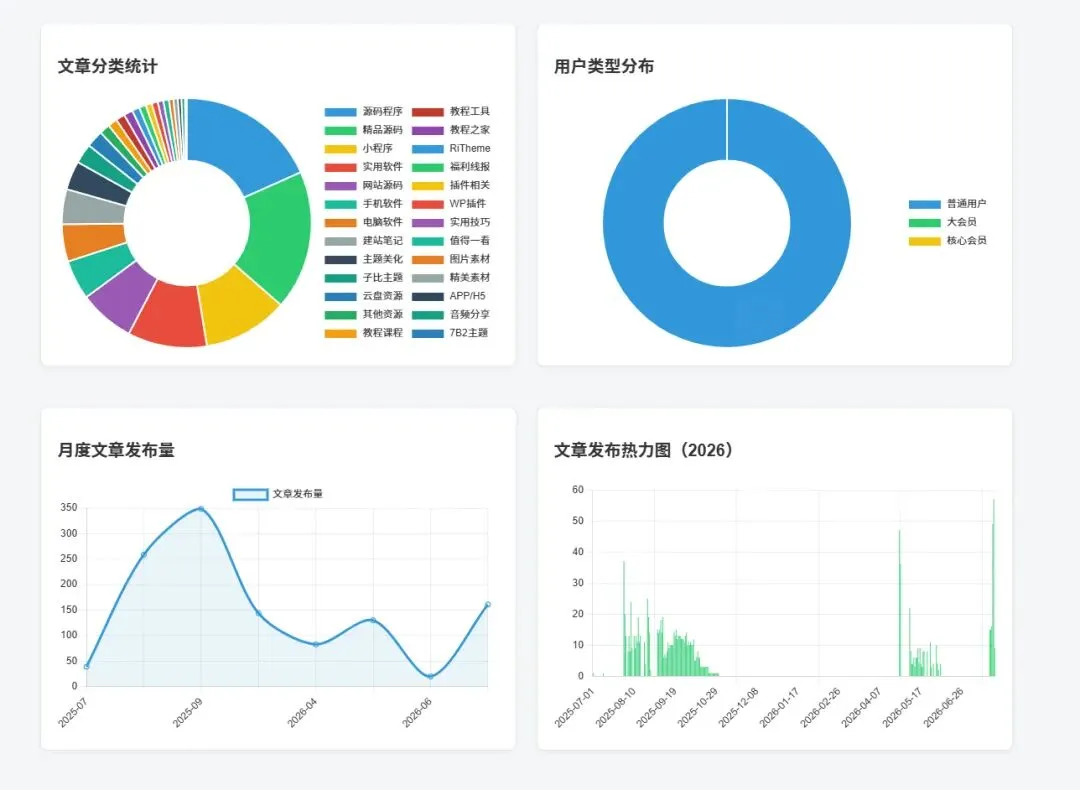Hide 网站源码 category via legend
This screenshot has width=1080, height=790.
[x=364, y=185]
